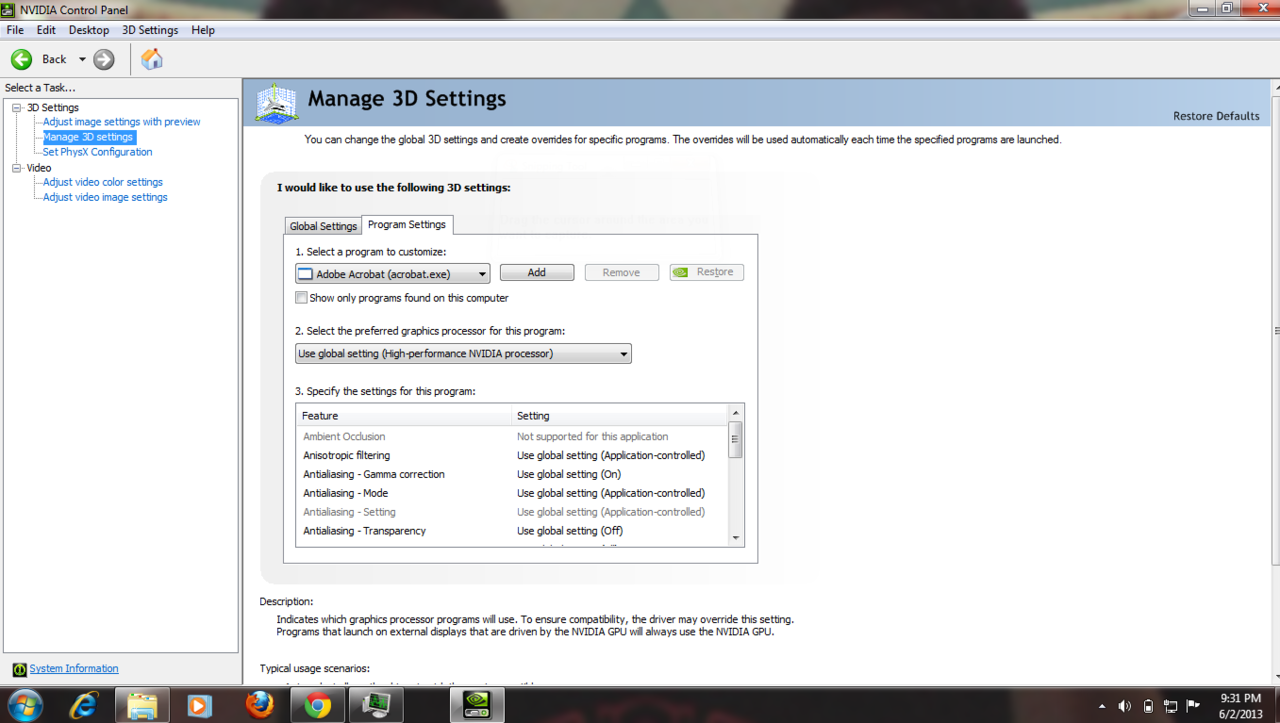Open the volume speaker tray icon

[x=1125, y=706]
